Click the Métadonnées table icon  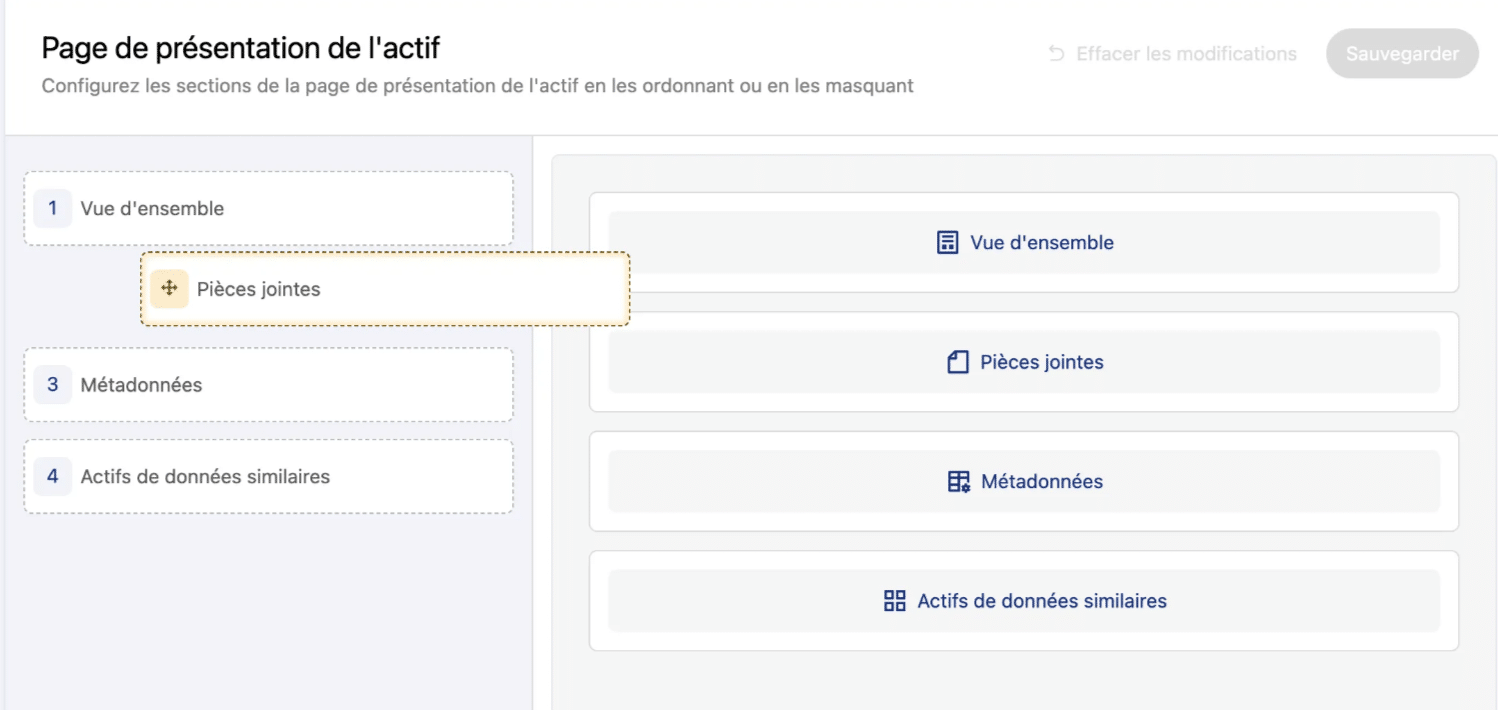(958, 482)
